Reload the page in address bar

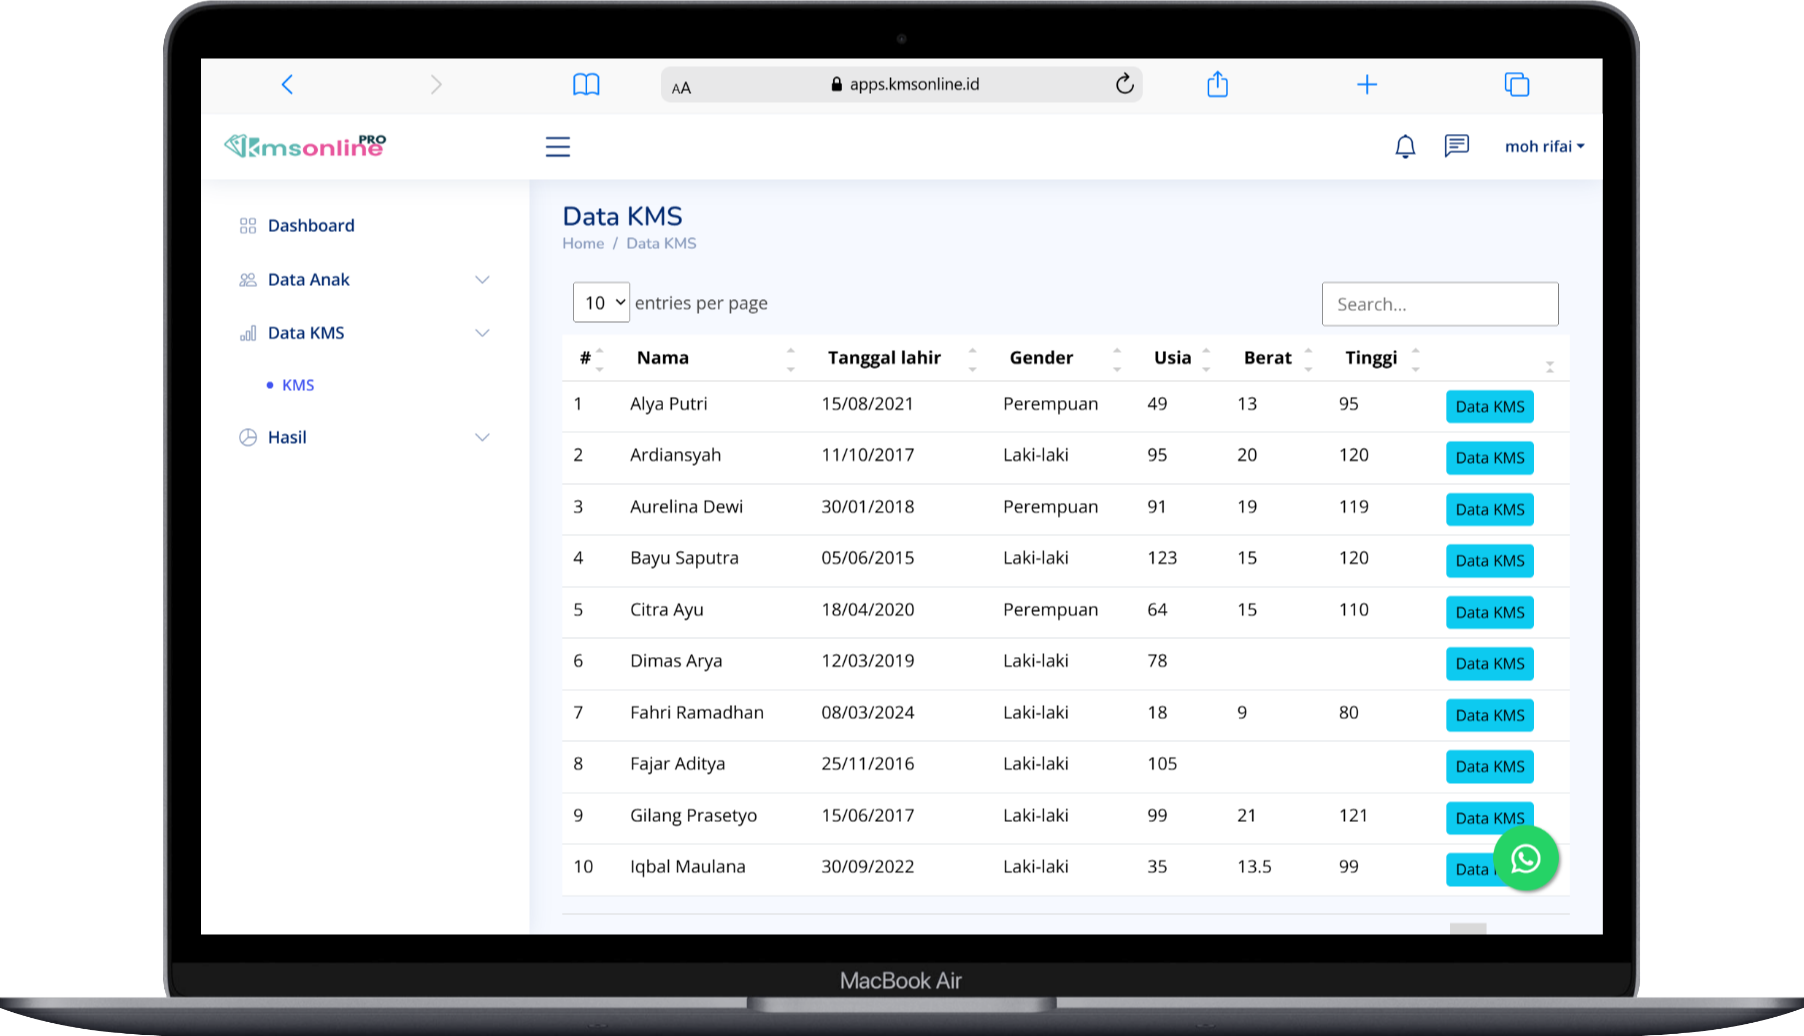tap(1124, 85)
